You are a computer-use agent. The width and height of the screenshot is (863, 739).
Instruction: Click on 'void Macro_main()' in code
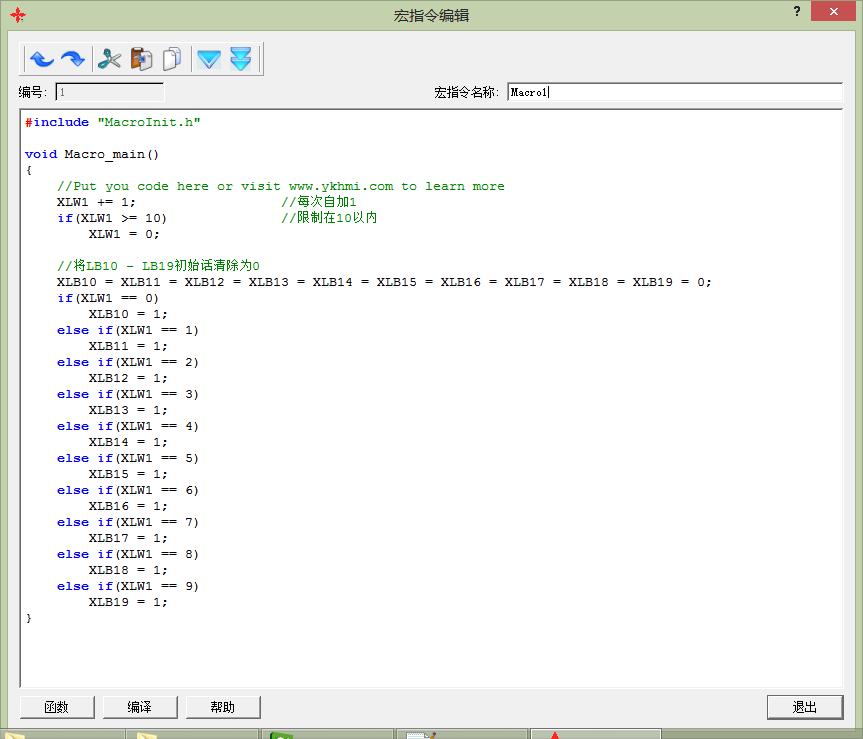pyautogui.click(x=92, y=154)
